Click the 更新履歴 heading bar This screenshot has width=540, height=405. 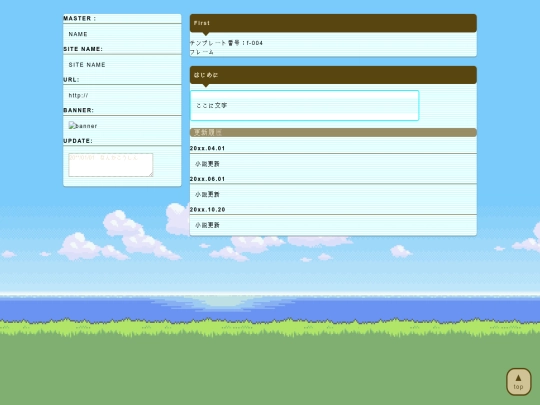coord(333,132)
